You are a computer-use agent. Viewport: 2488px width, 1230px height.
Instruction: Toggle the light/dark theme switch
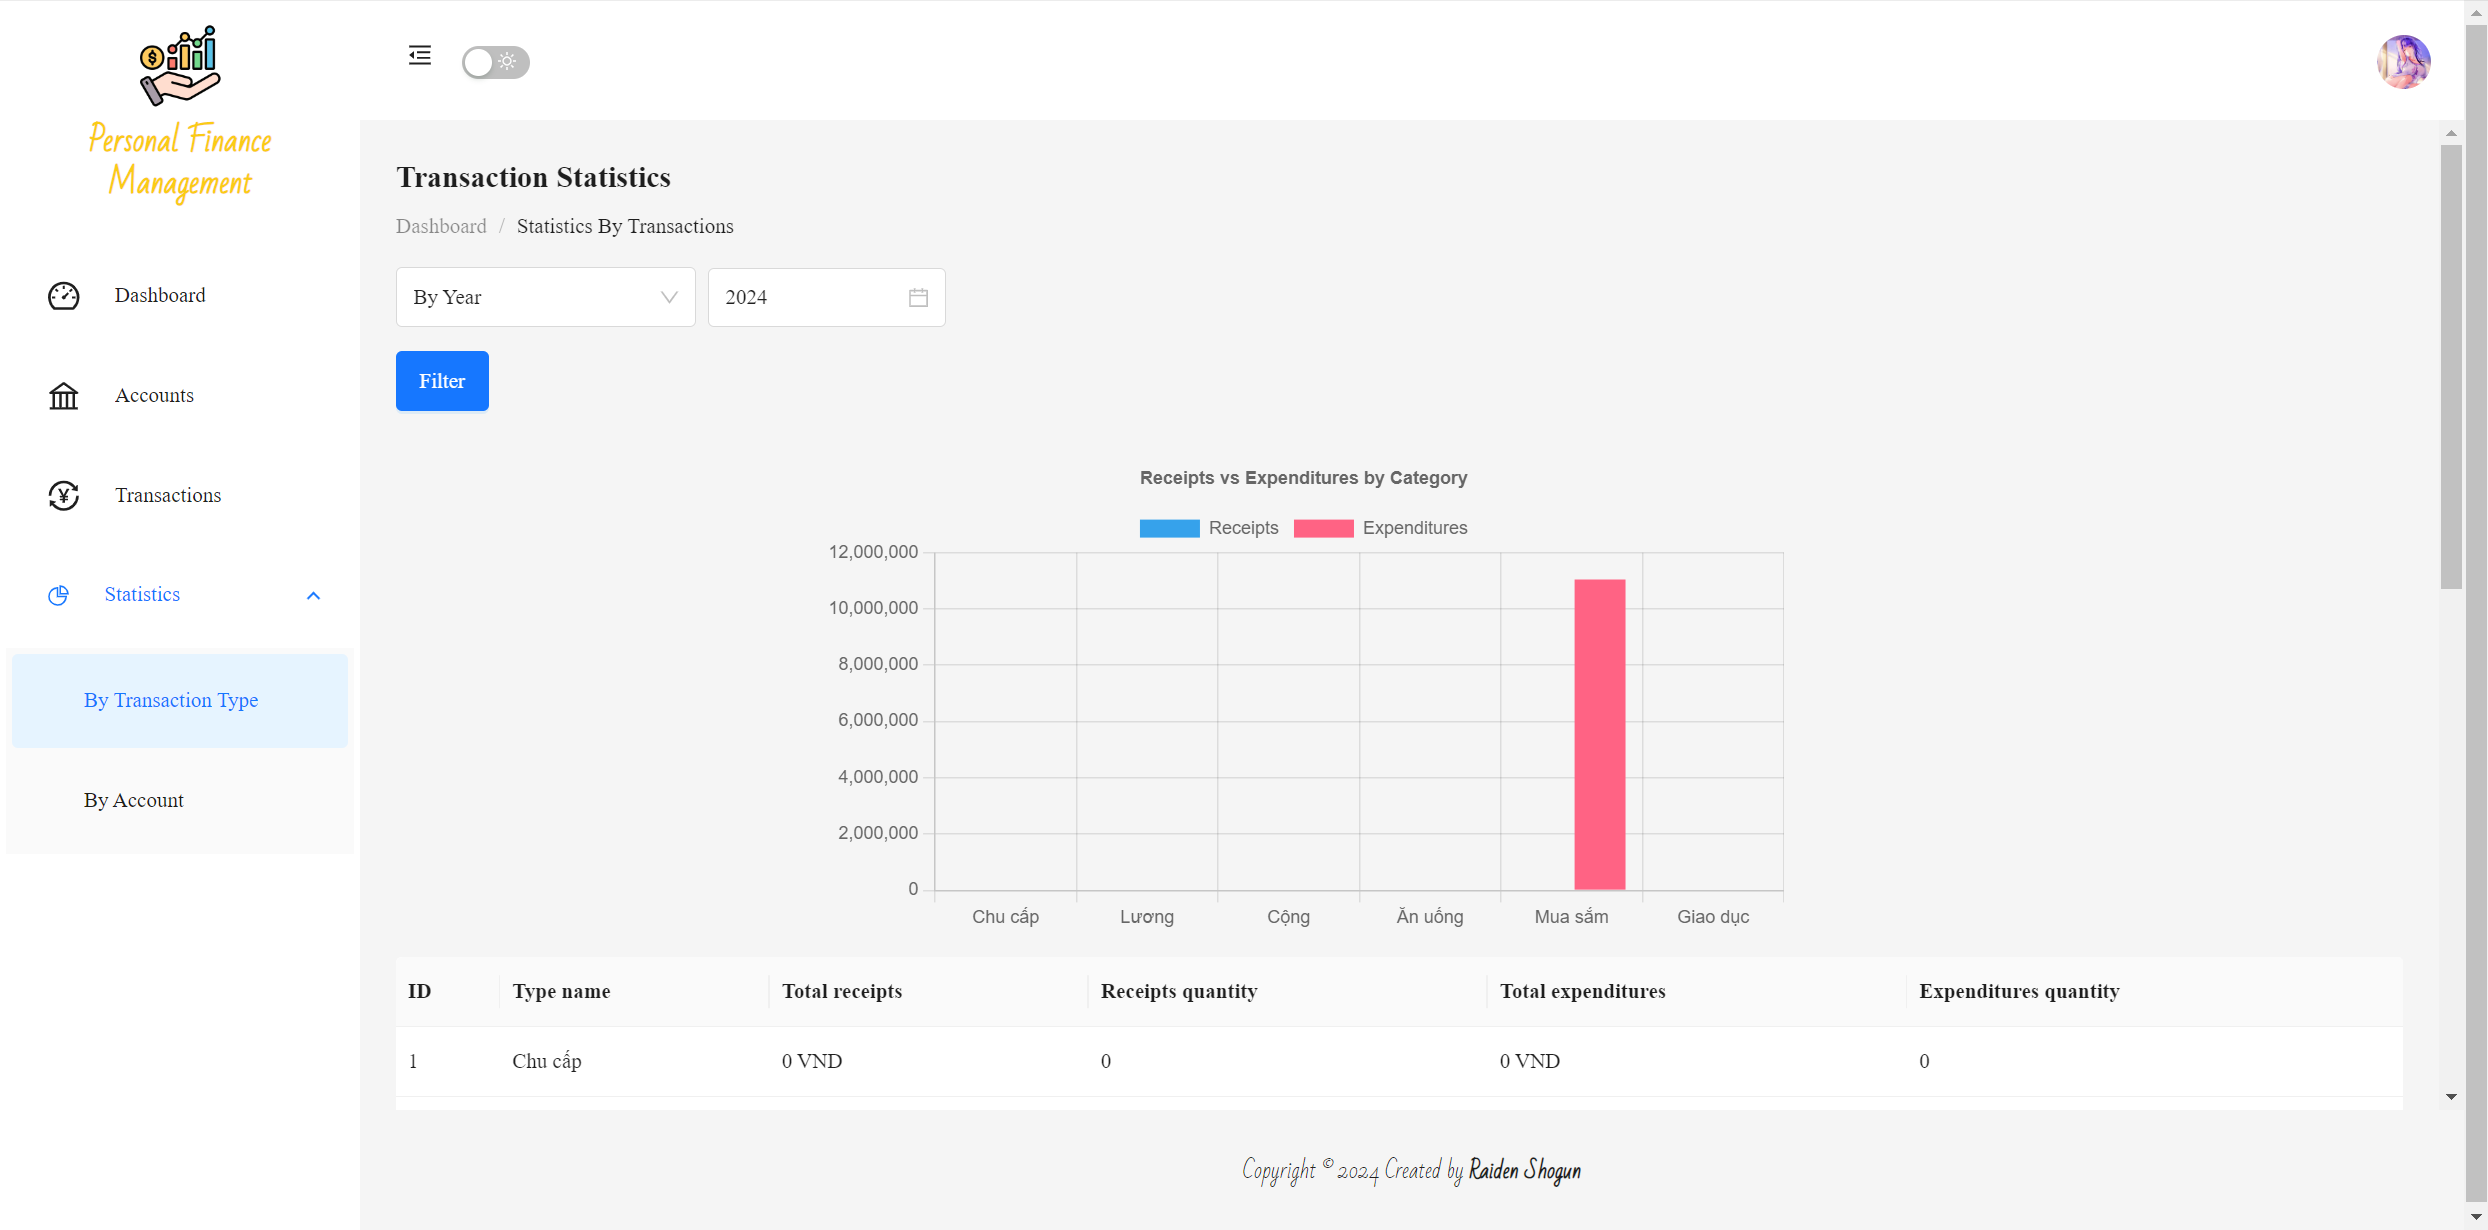click(x=495, y=62)
